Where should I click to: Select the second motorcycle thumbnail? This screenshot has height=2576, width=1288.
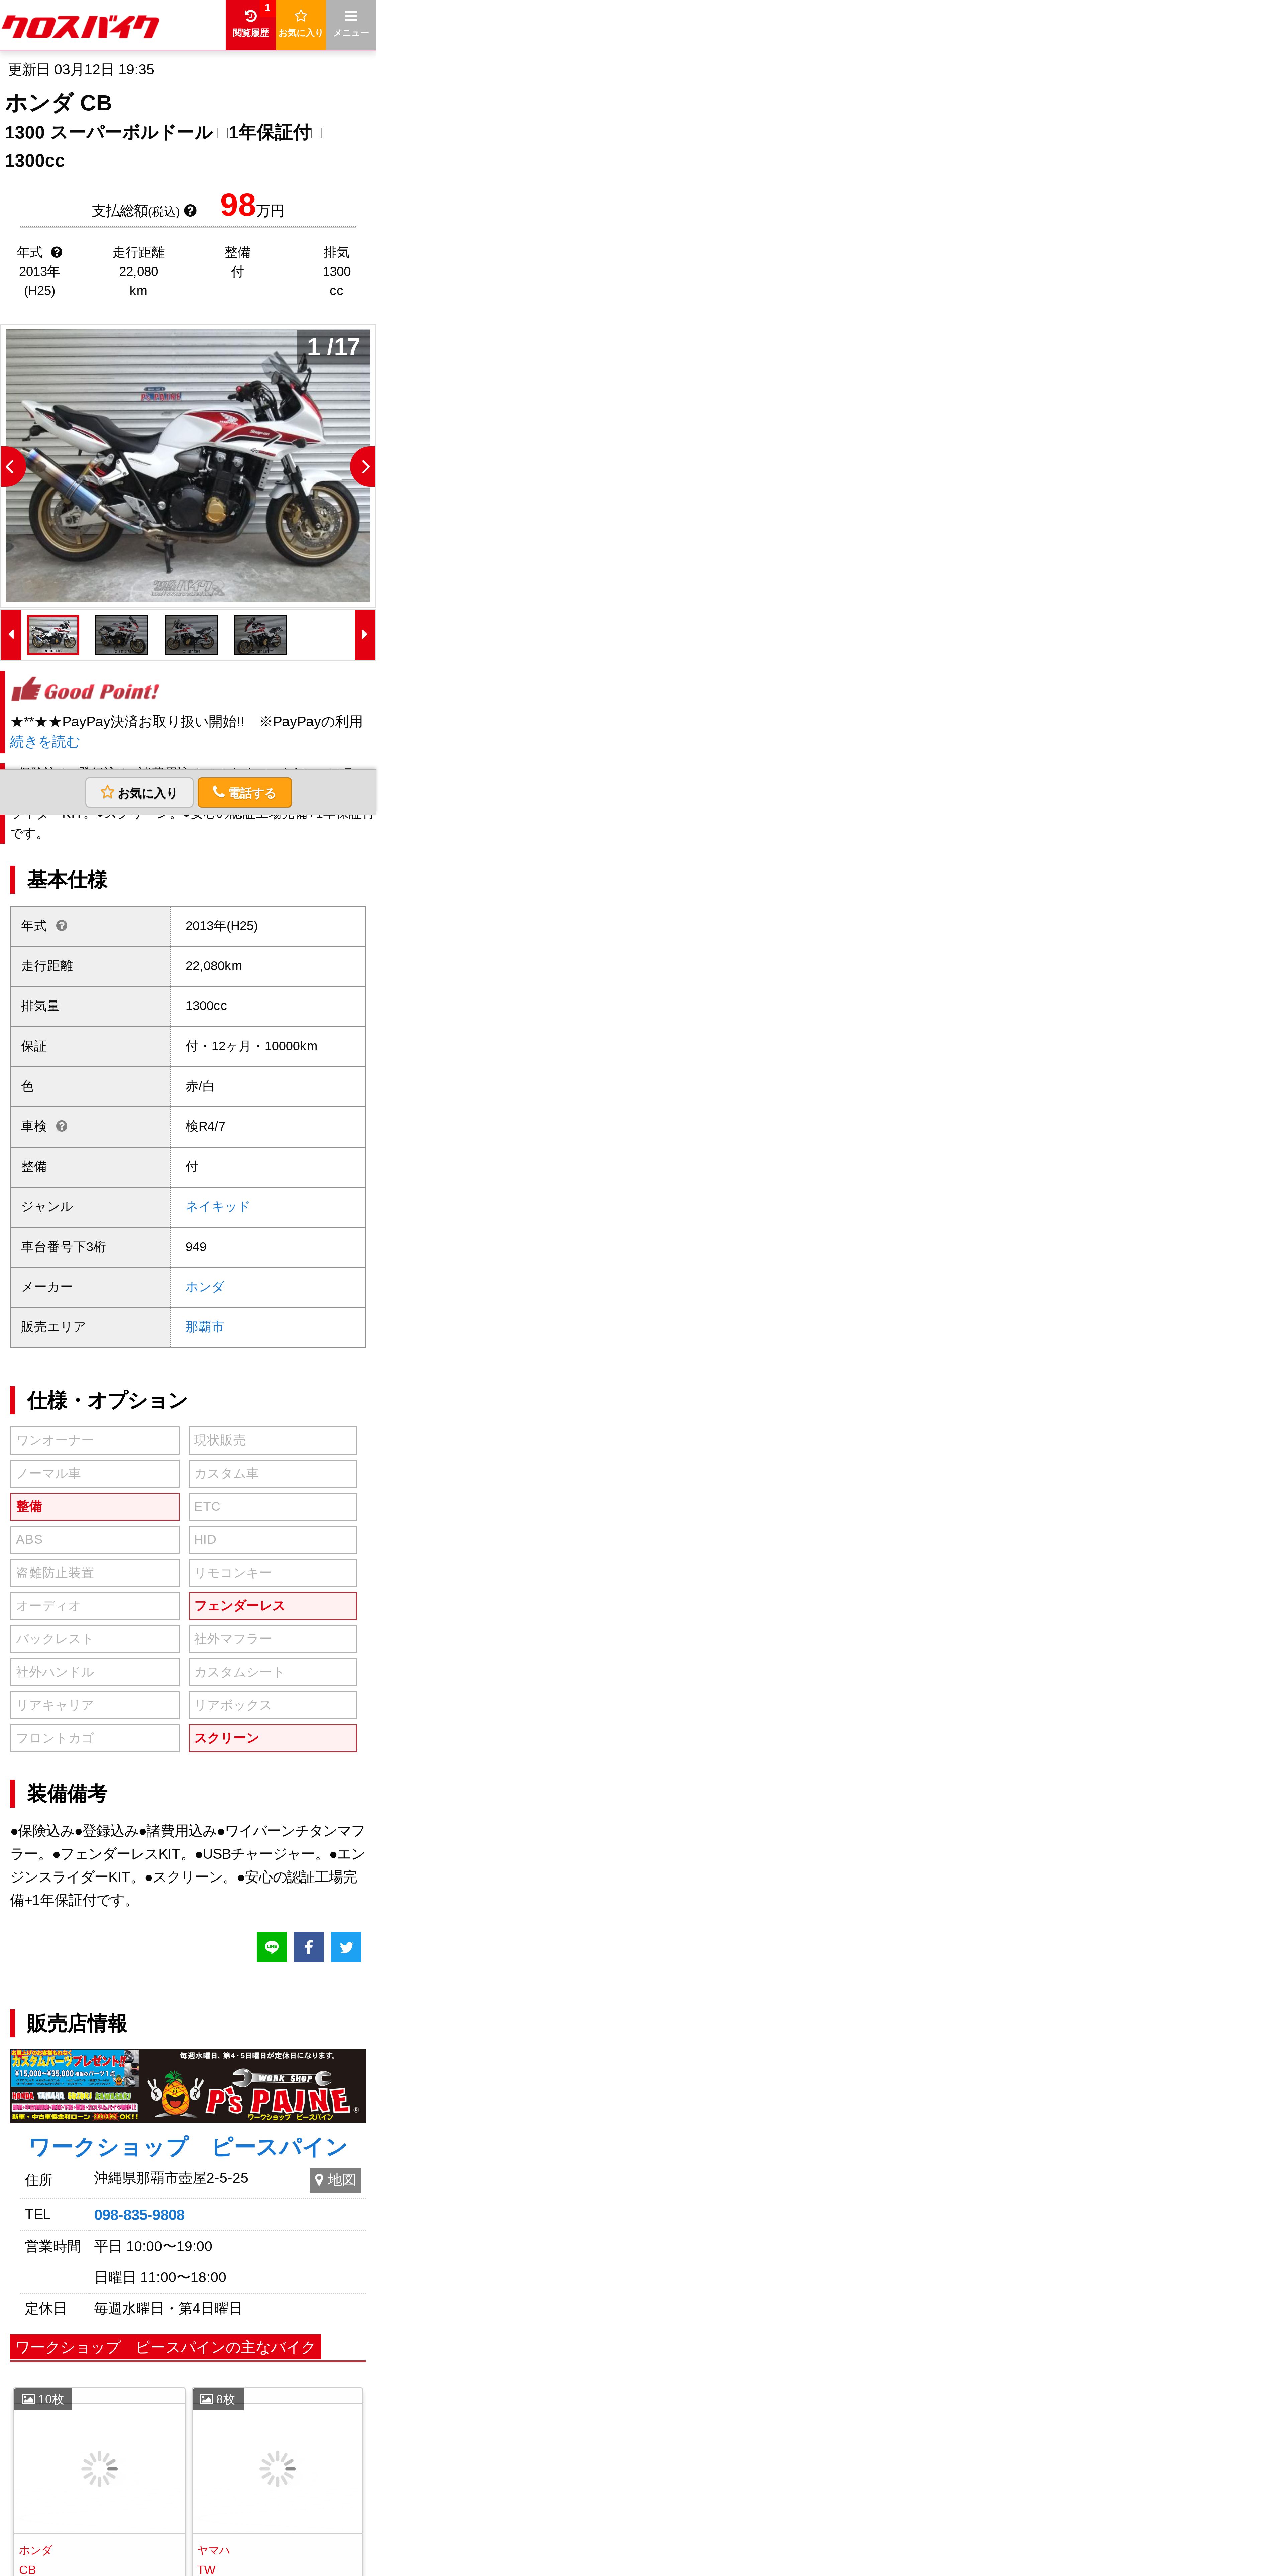pyautogui.click(x=122, y=635)
